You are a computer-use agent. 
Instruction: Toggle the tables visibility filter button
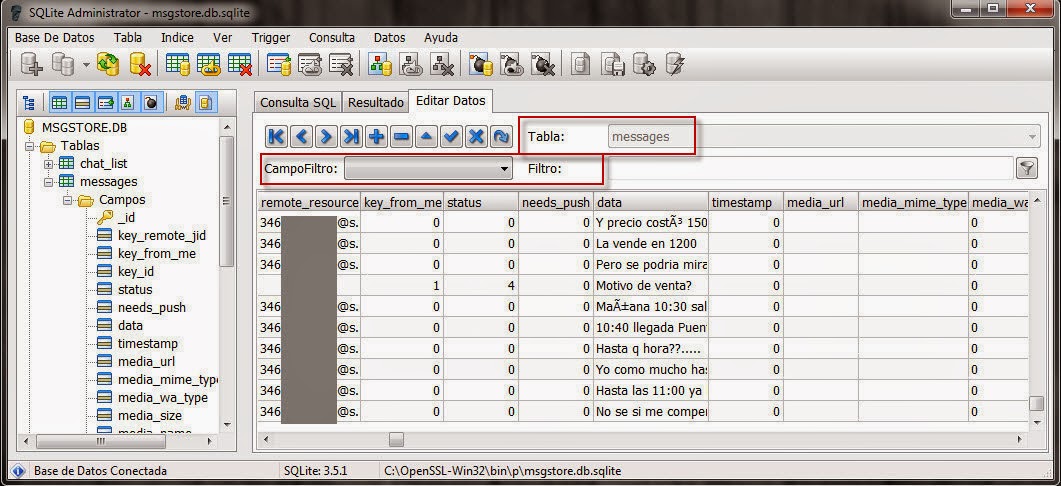click(60, 103)
